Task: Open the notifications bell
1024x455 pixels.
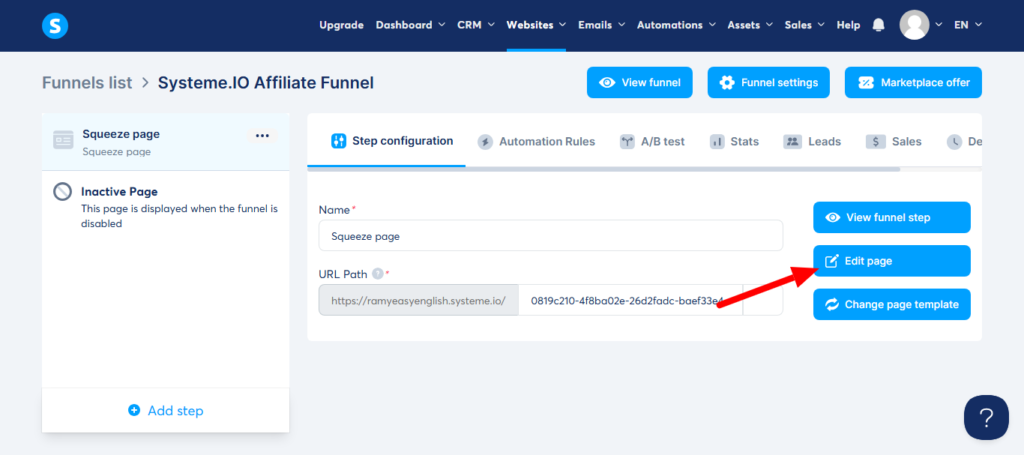Action: 878,25
